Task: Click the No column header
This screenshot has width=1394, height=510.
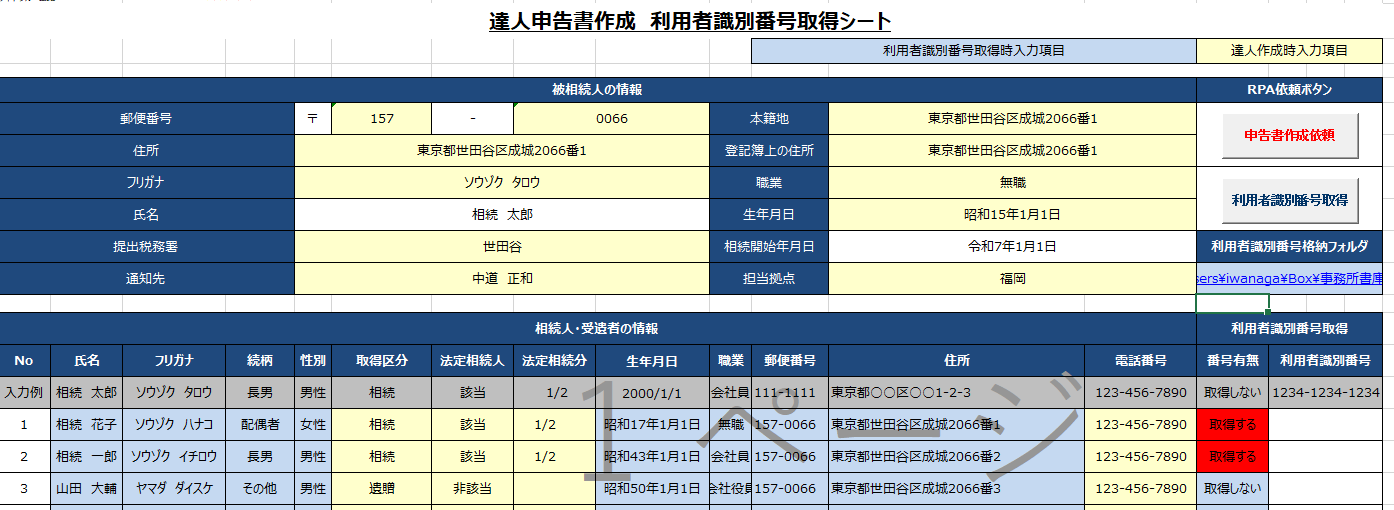Action: coord(24,360)
